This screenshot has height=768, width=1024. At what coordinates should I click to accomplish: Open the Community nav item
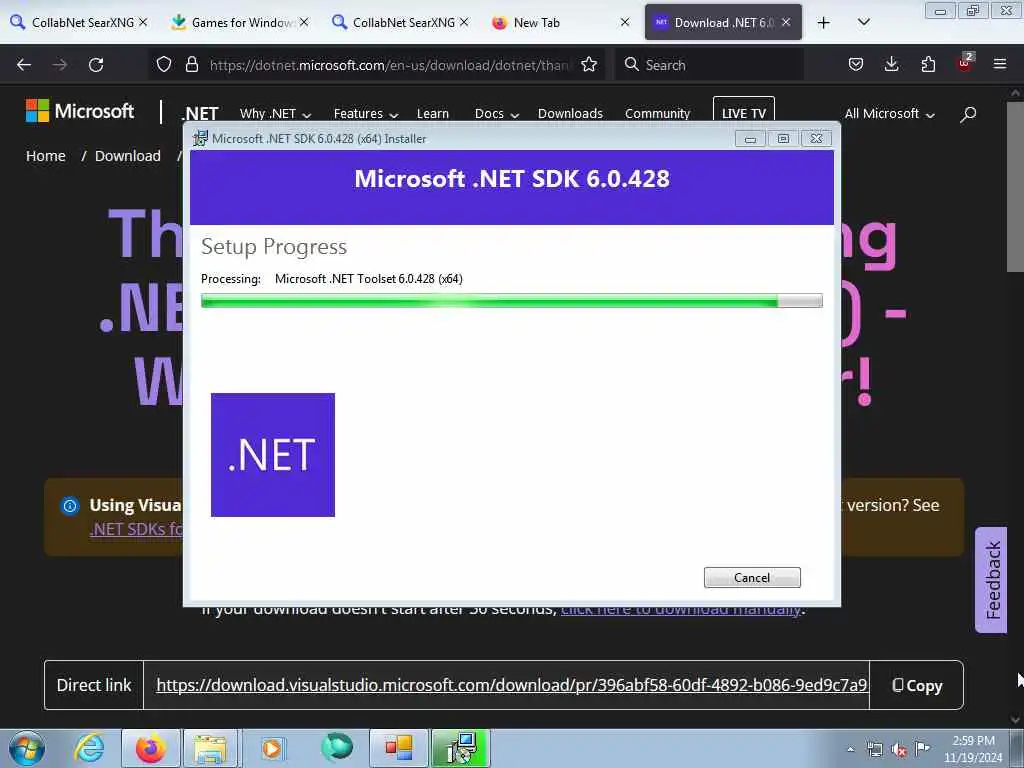pyautogui.click(x=657, y=114)
